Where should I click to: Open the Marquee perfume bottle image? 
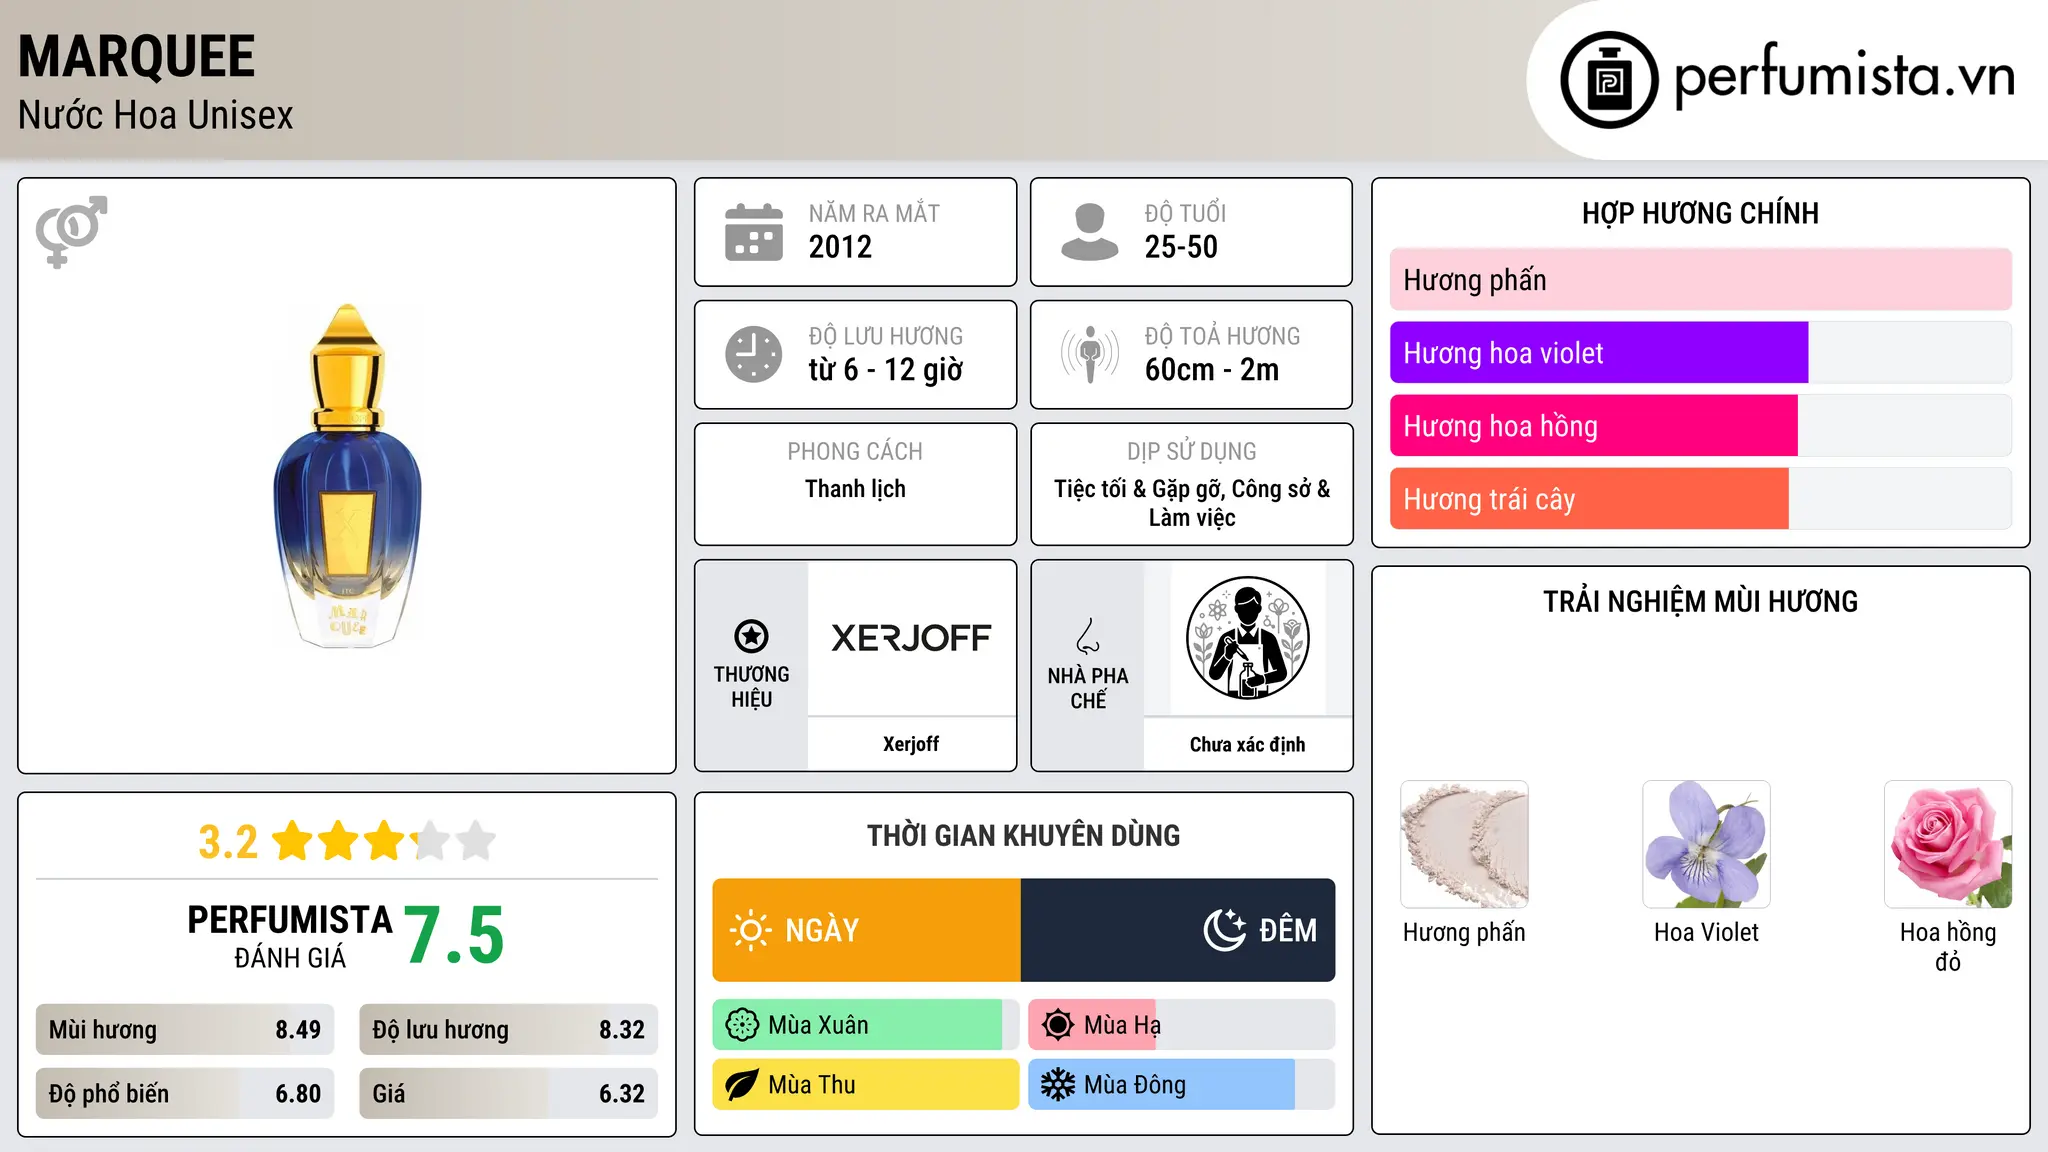click(348, 476)
